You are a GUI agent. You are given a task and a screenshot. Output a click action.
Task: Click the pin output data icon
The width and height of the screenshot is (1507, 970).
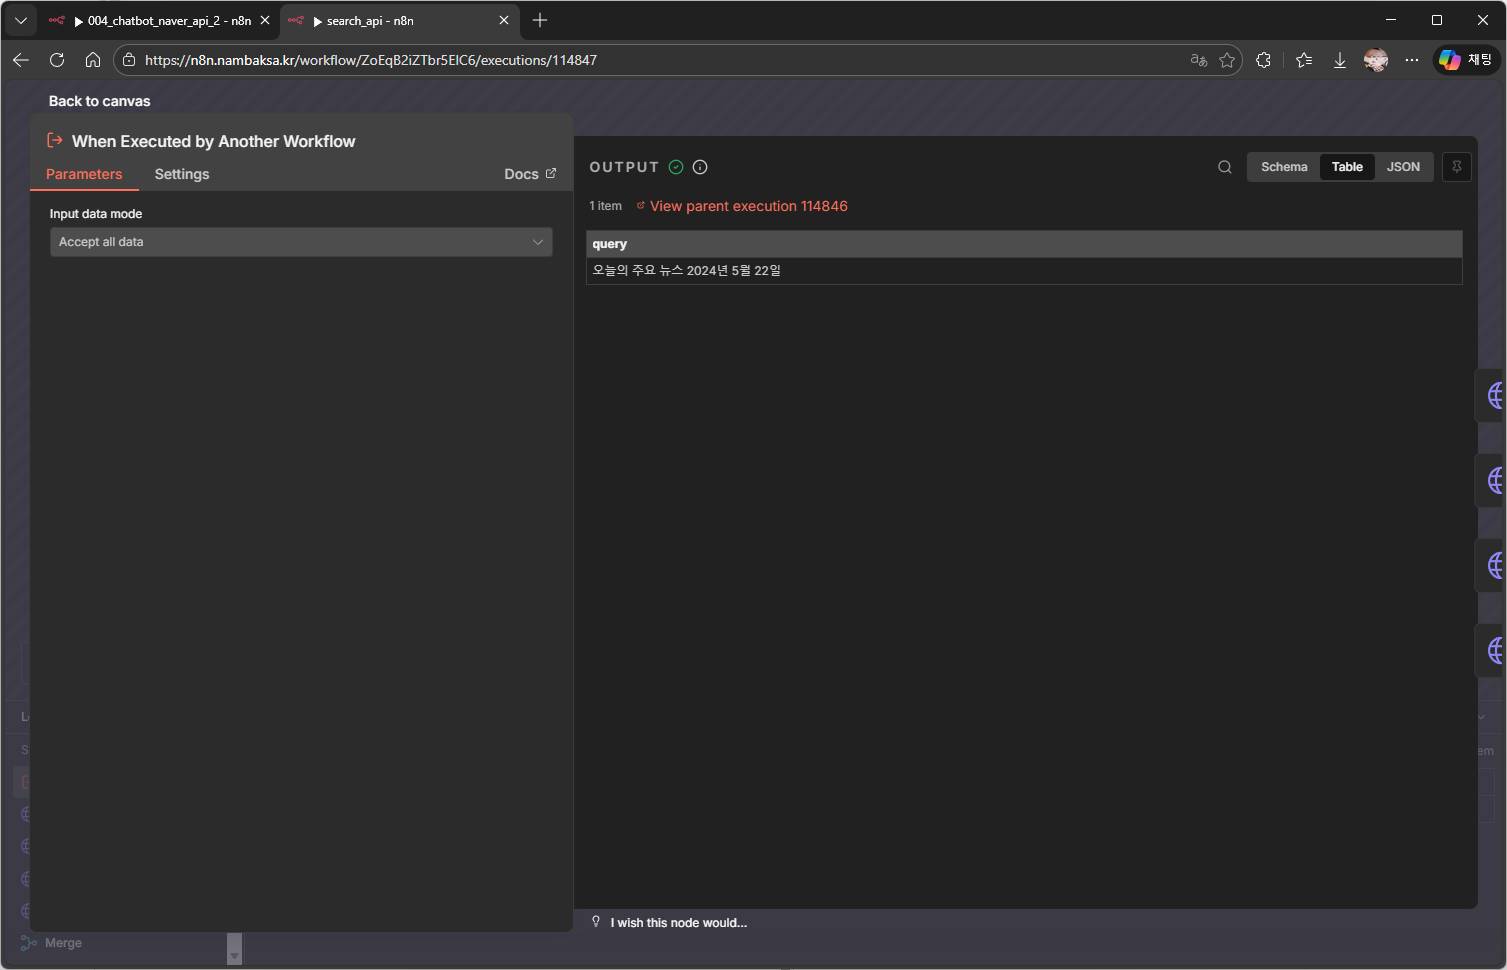[x=1456, y=167]
